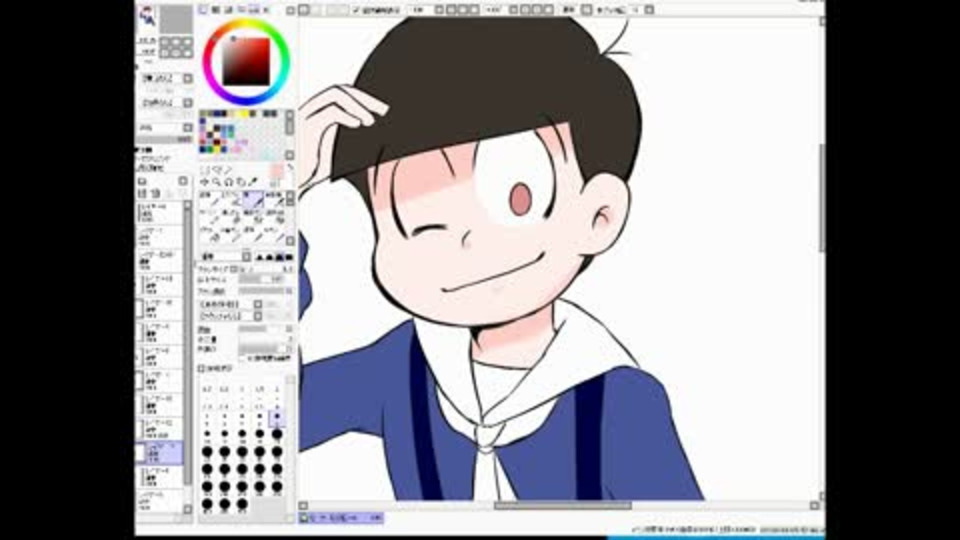
Task: Pick the fourth tool in the tray's second row
Action: 275,217
